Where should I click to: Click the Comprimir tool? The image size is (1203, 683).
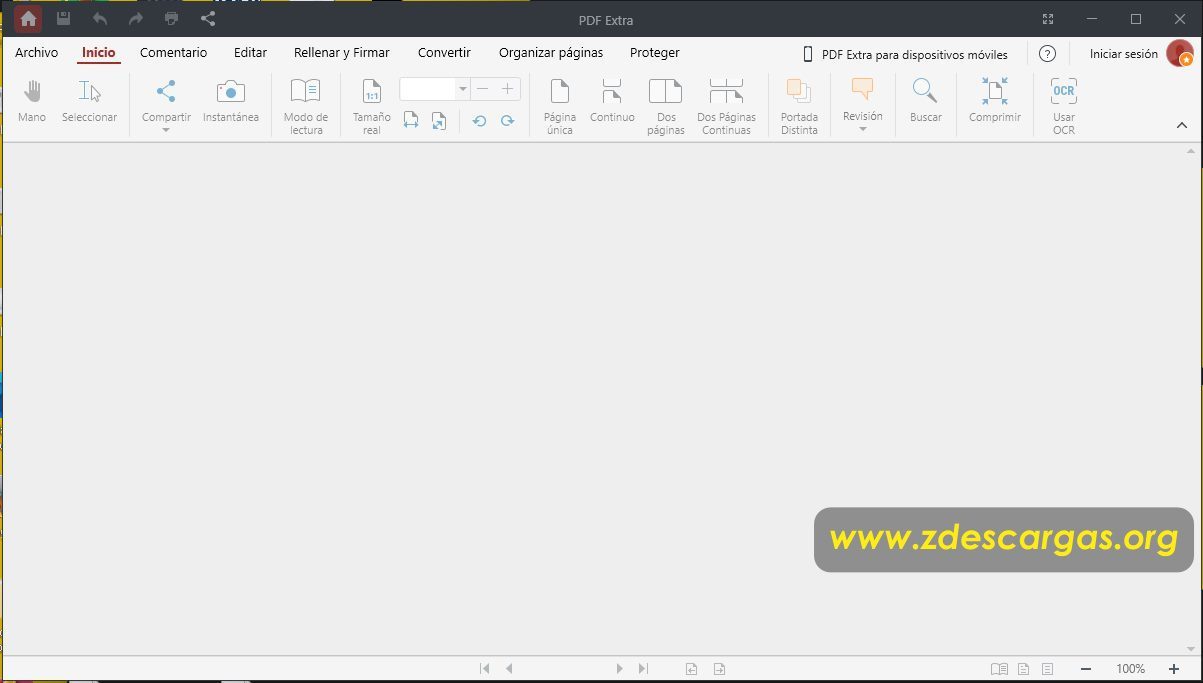(995, 102)
